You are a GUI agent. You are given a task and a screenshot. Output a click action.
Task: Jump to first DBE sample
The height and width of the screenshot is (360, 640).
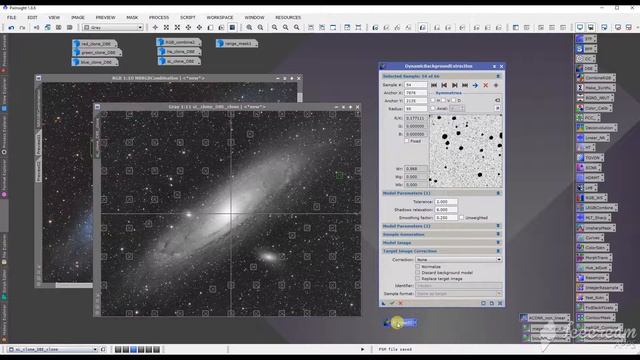point(434,85)
